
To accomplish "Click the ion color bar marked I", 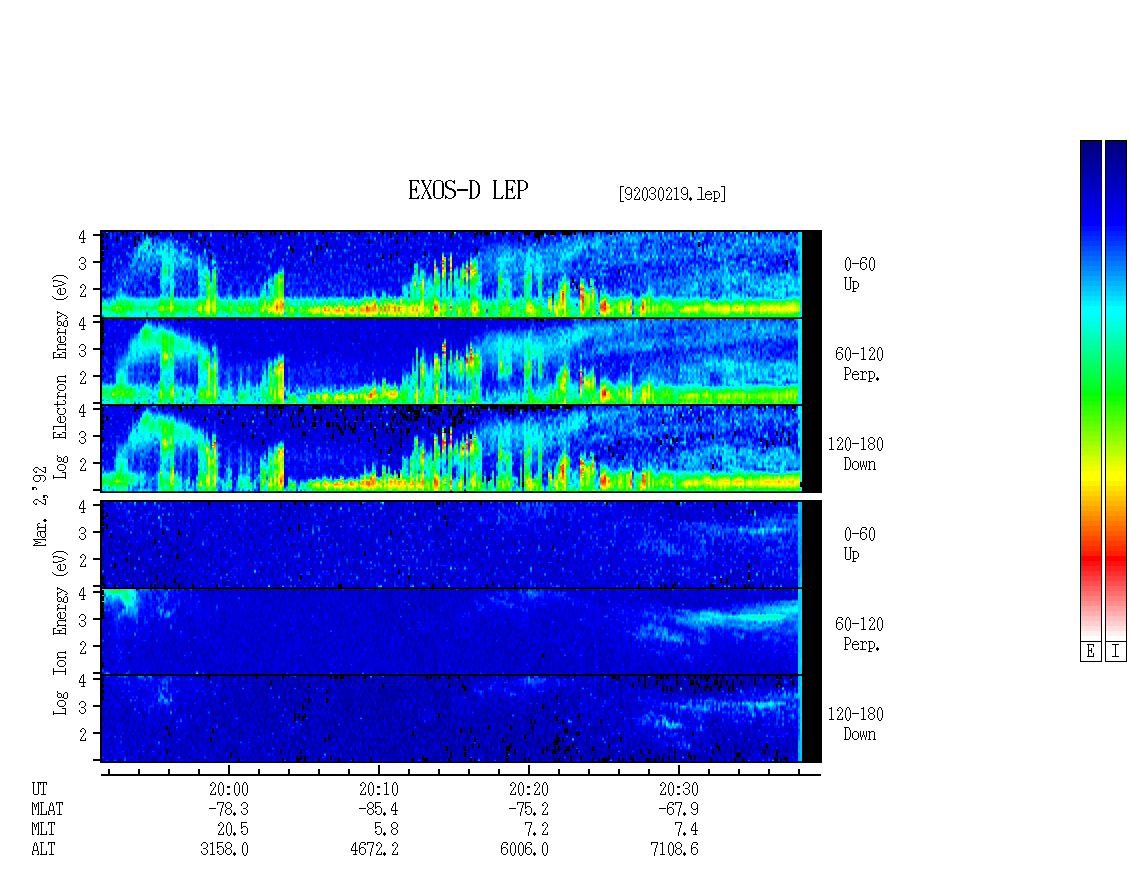I will 1116,390.
